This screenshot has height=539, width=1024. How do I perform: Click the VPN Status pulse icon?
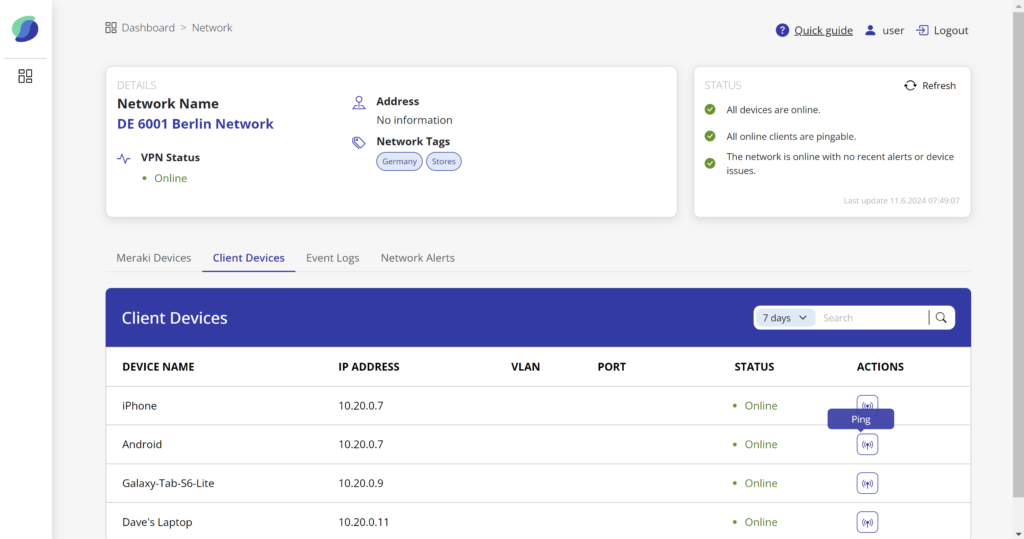(x=123, y=158)
